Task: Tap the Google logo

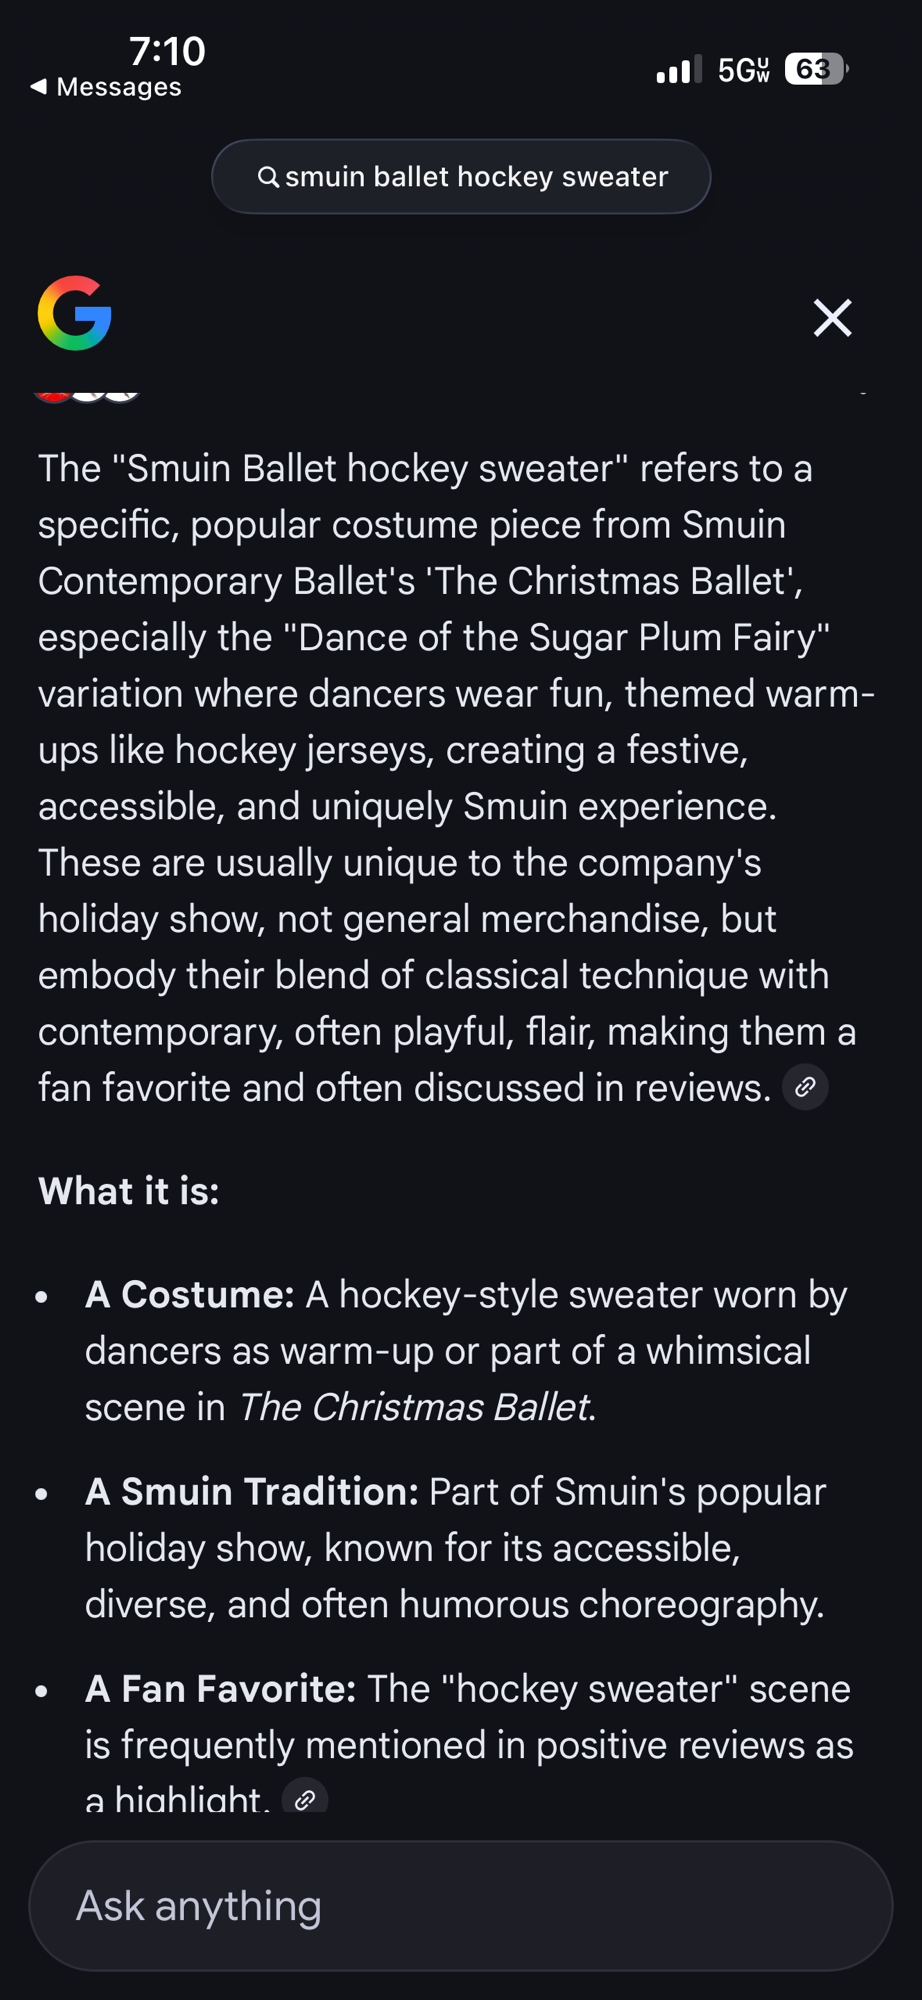Action: (x=75, y=313)
